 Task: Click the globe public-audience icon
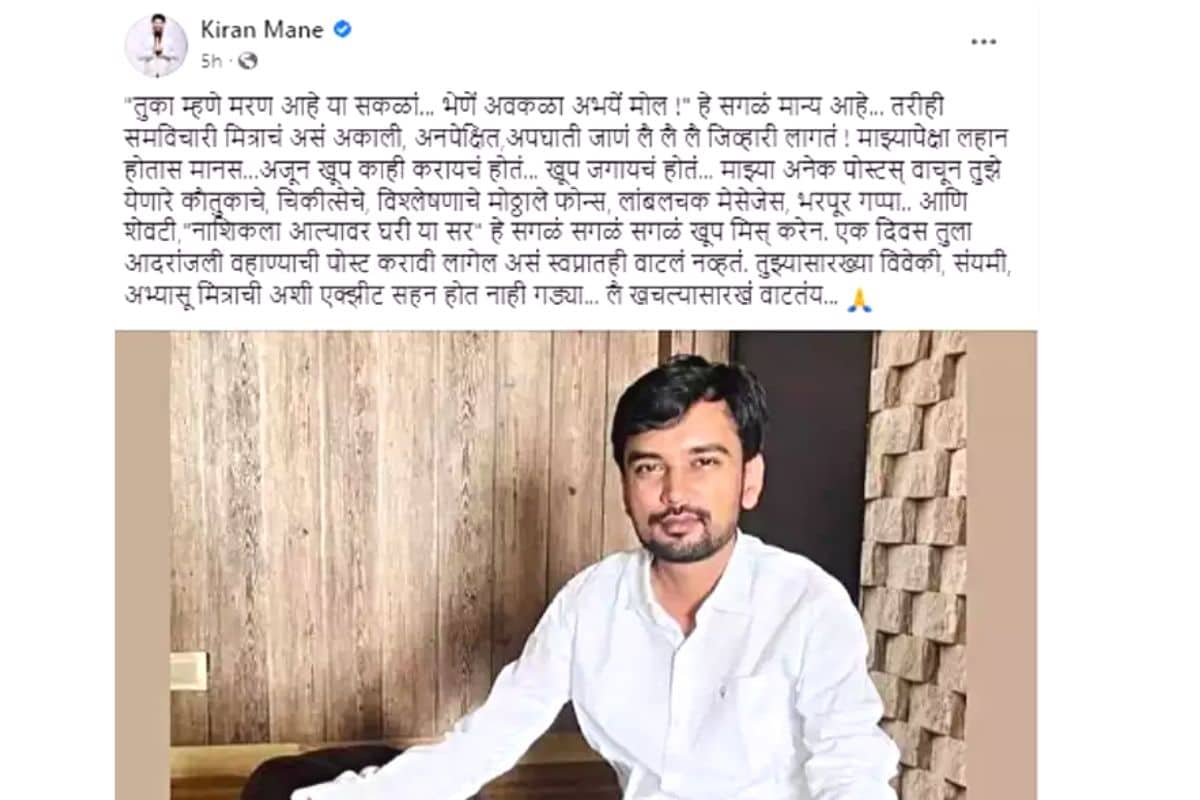coord(248,61)
